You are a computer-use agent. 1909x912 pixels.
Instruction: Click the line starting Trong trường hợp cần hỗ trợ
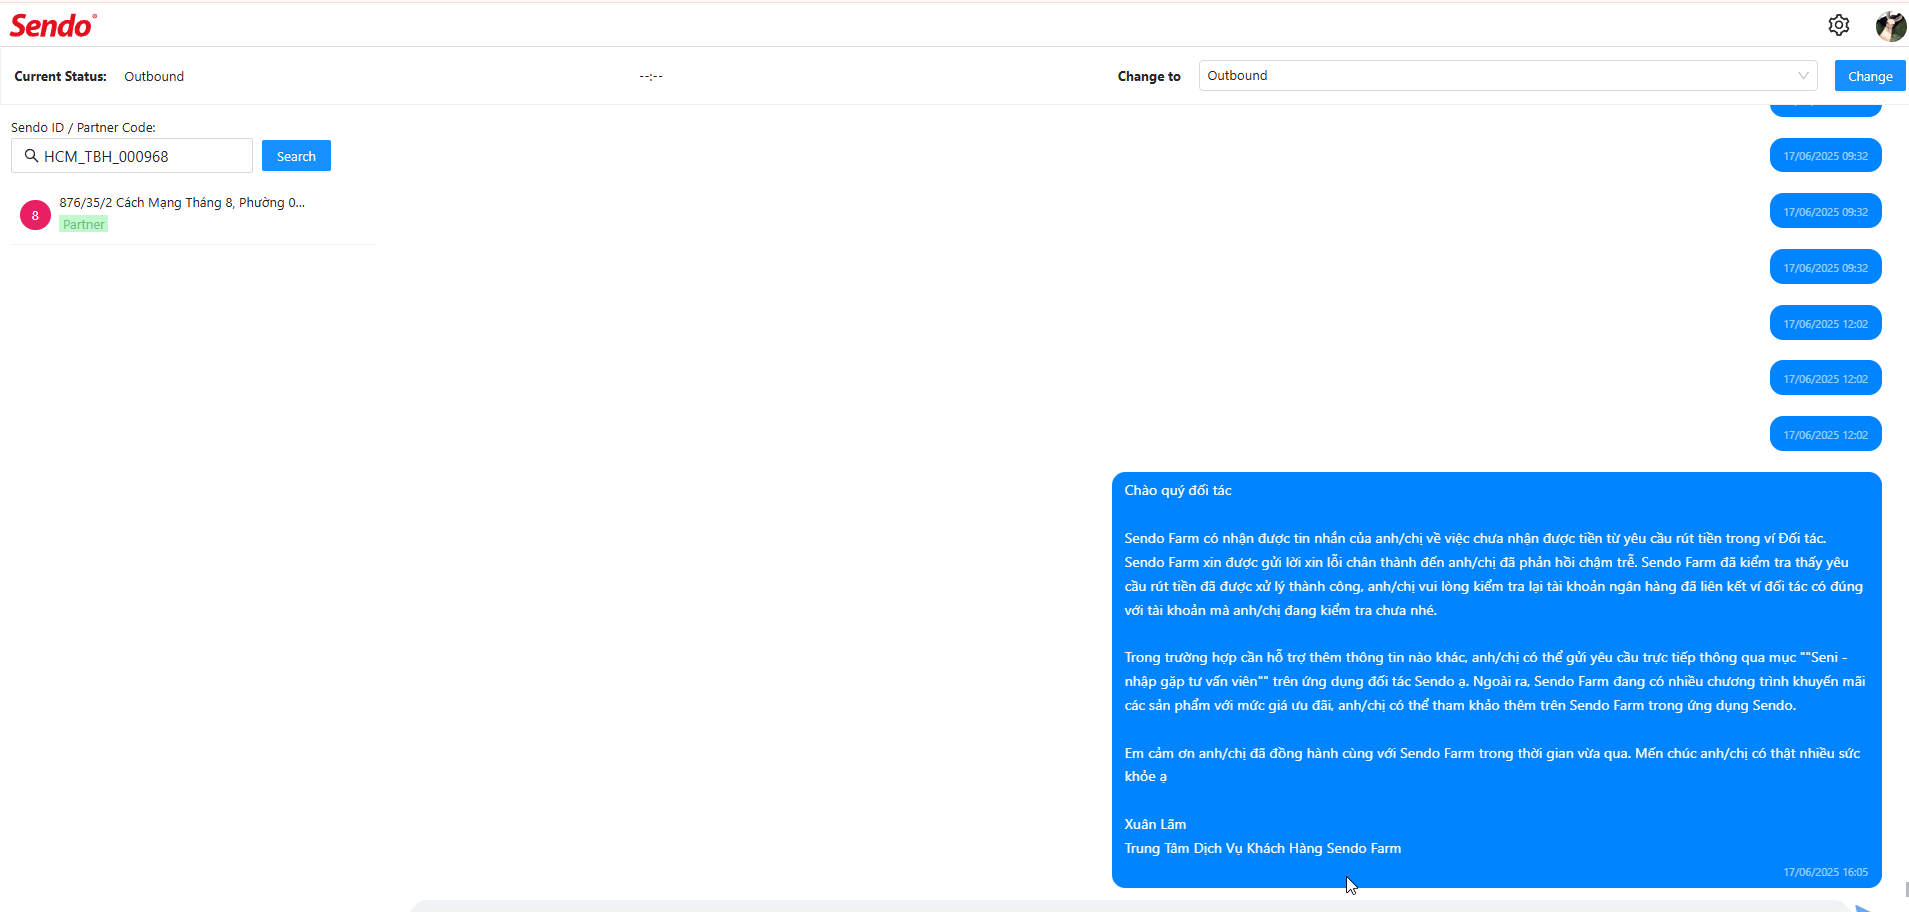(1485, 657)
